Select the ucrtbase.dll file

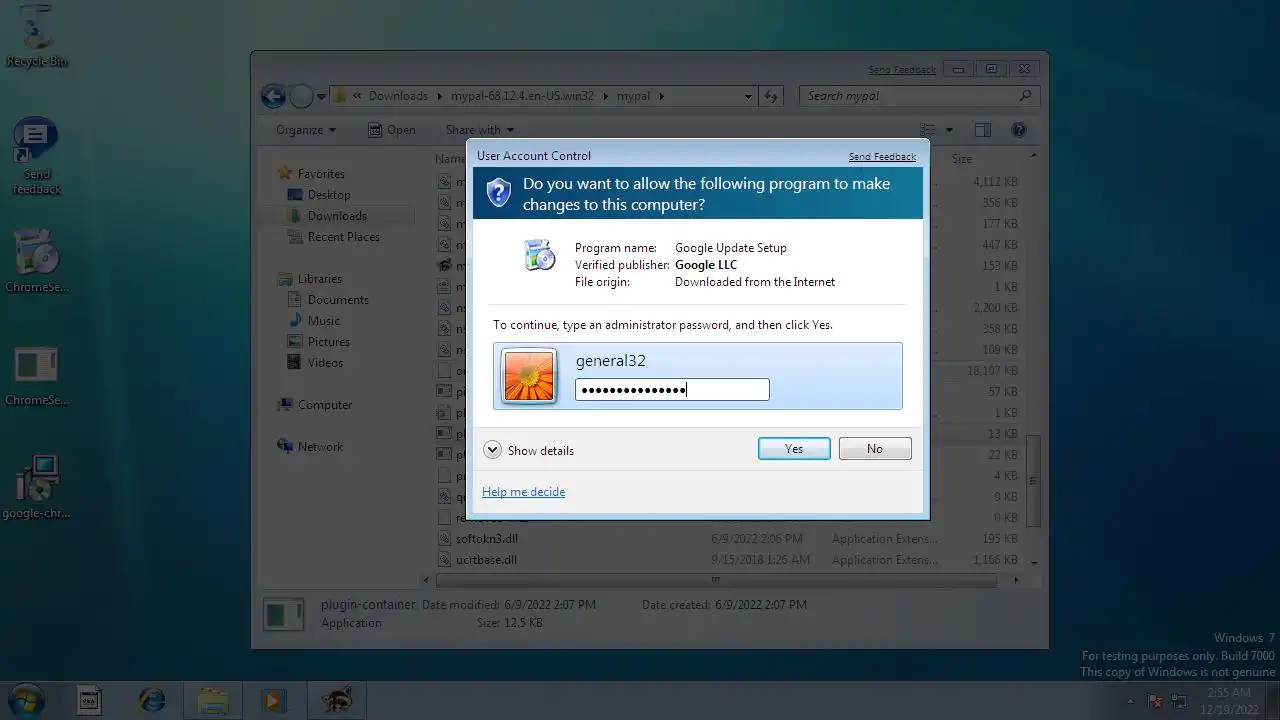486,560
